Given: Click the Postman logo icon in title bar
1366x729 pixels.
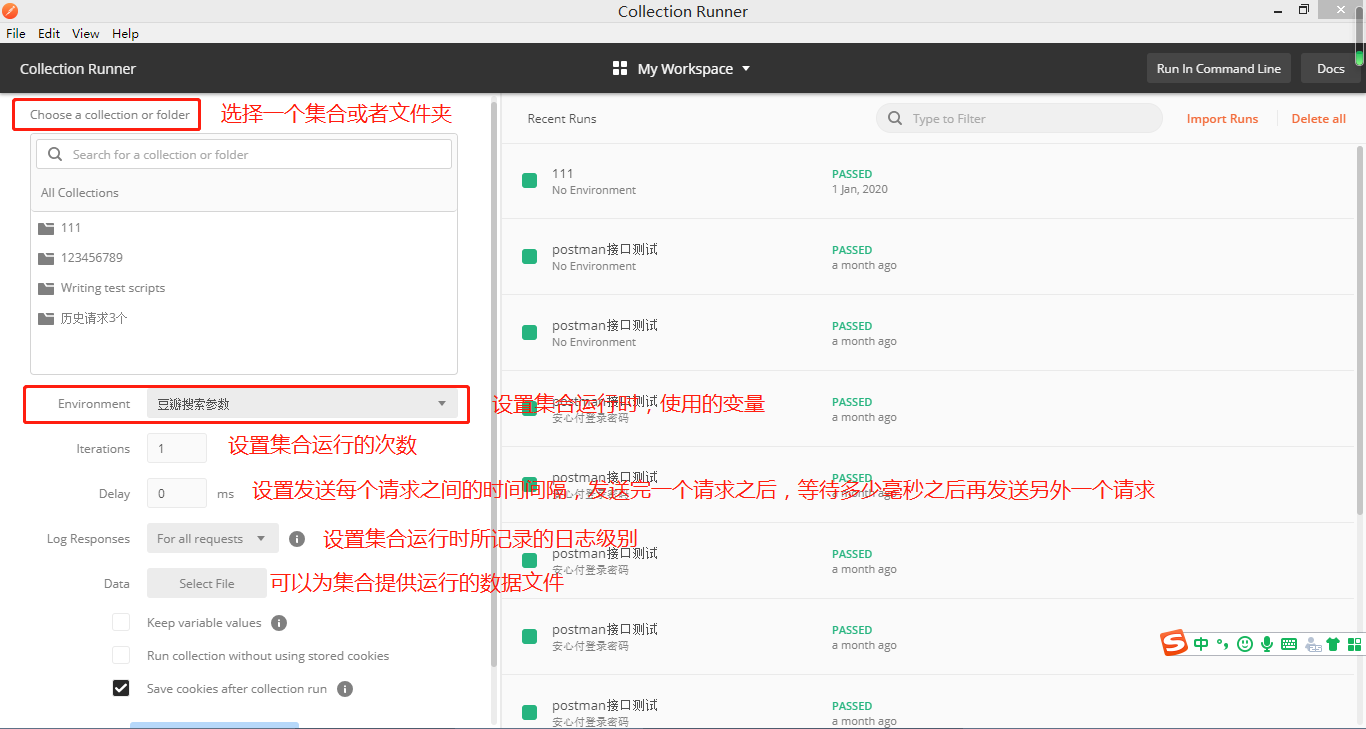Looking at the screenshot, I should pos(10,11).
